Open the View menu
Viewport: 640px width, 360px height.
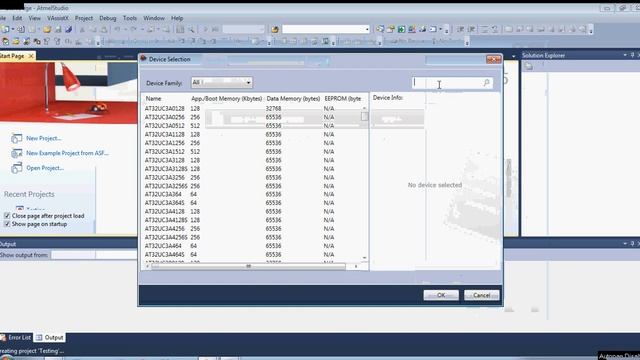35,18
